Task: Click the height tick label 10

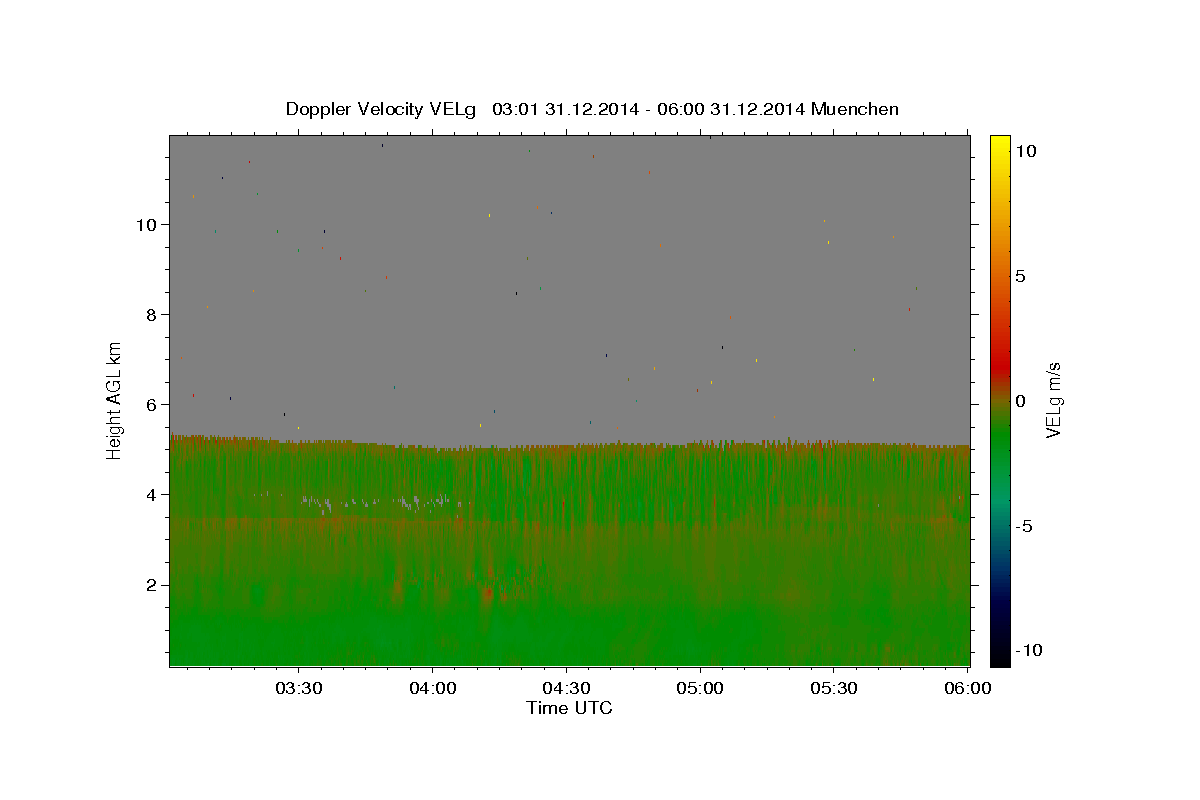Action: pos(148,224)
